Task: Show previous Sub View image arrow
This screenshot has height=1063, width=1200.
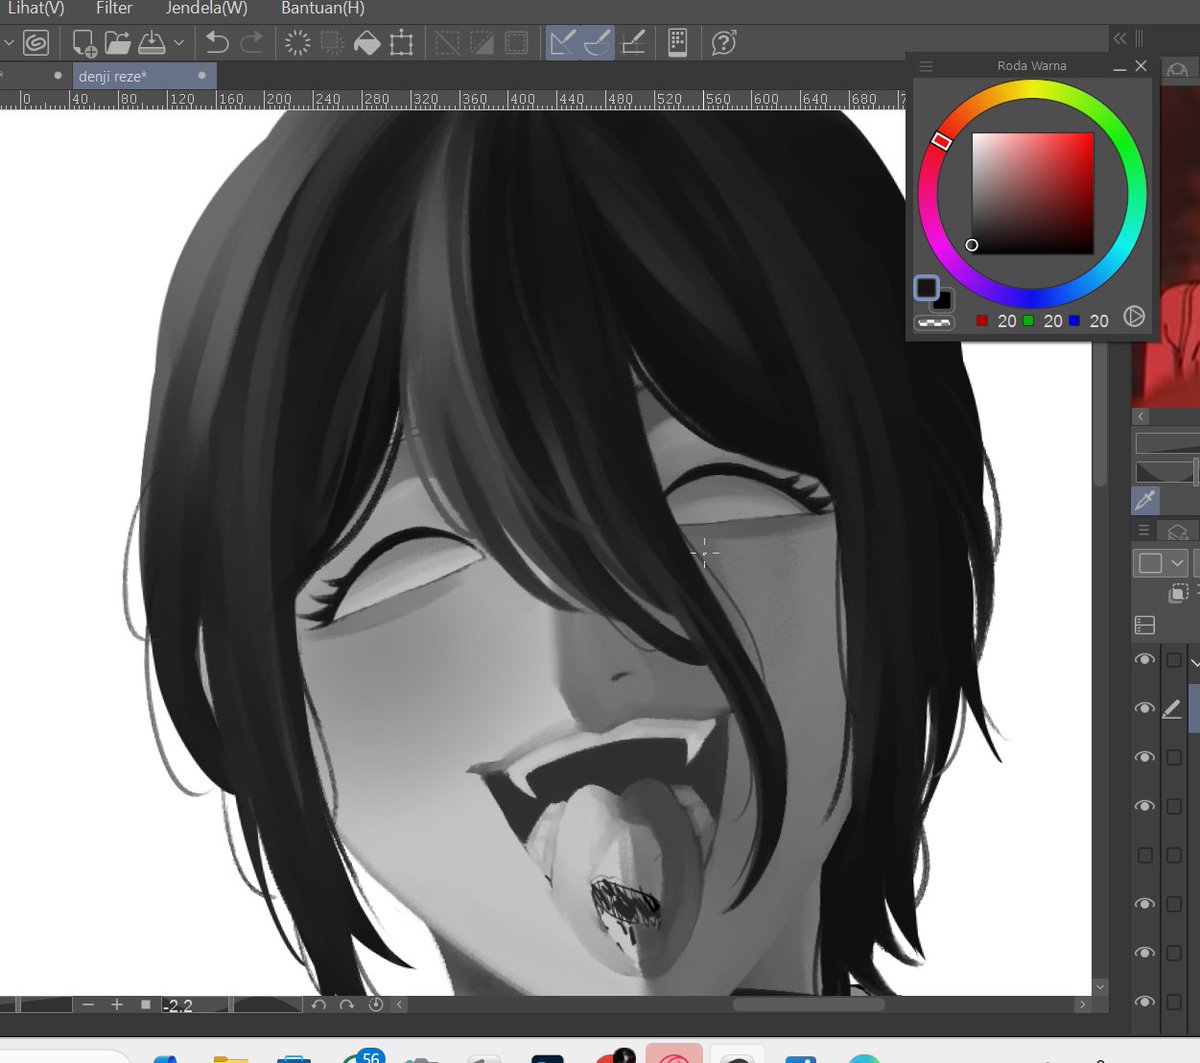Action: tap(1141, 416)
